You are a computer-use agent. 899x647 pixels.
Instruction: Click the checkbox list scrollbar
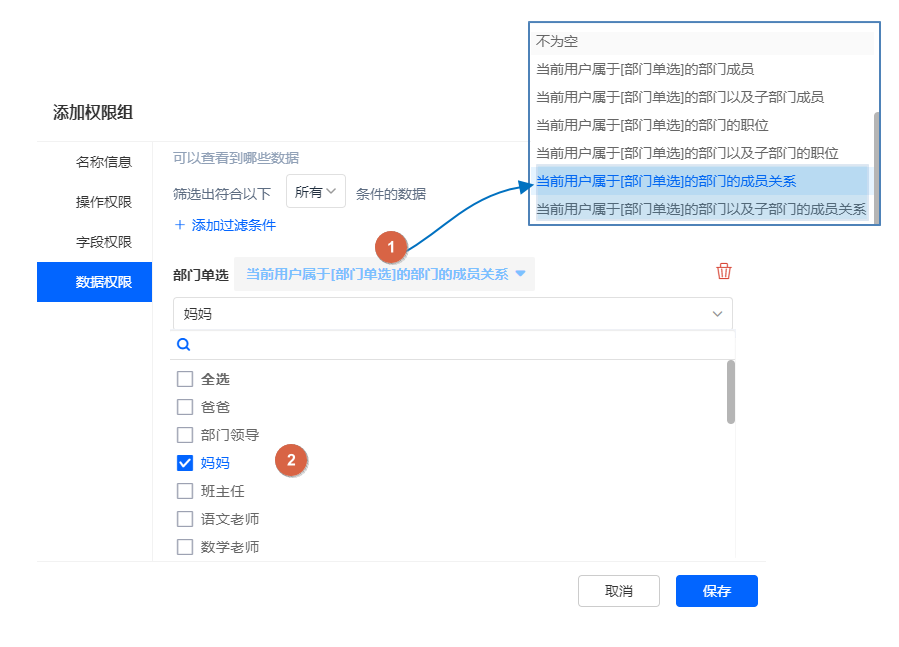pyautogui.click(x=730, y=392)
